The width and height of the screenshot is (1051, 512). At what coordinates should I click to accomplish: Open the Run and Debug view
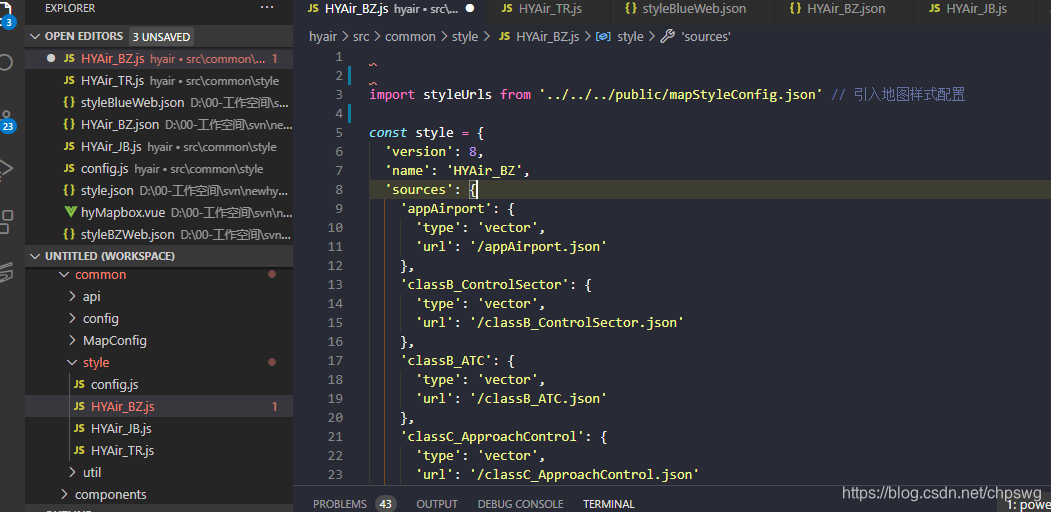click(7, 168)
